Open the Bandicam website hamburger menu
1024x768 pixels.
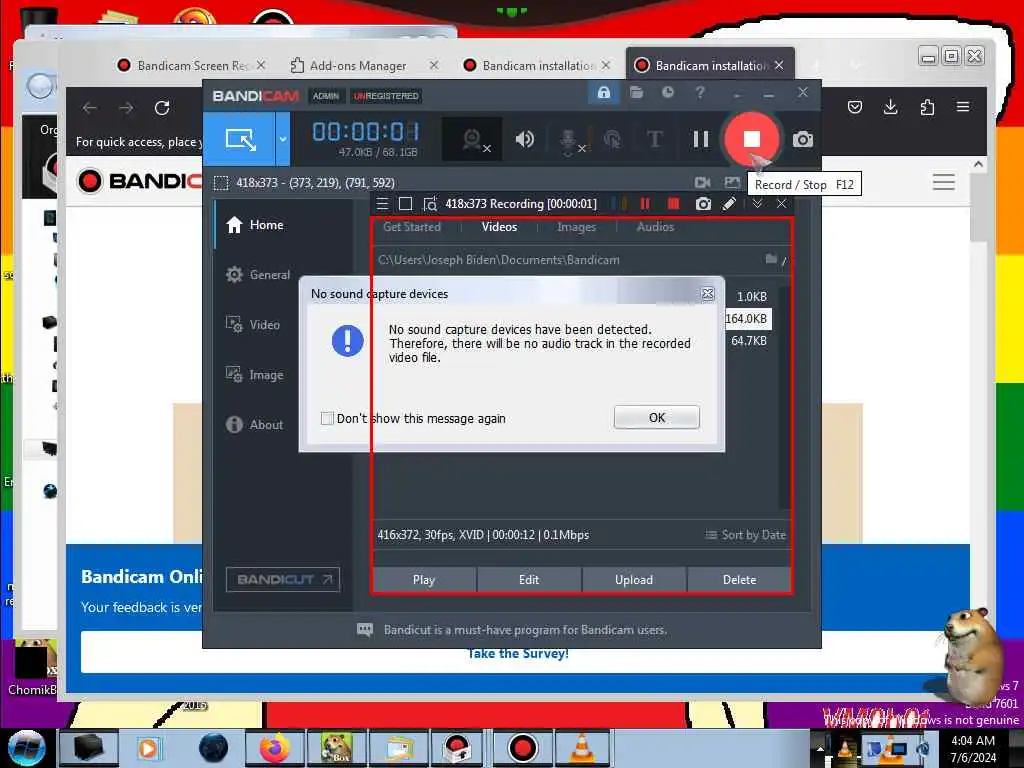point(944,182)
